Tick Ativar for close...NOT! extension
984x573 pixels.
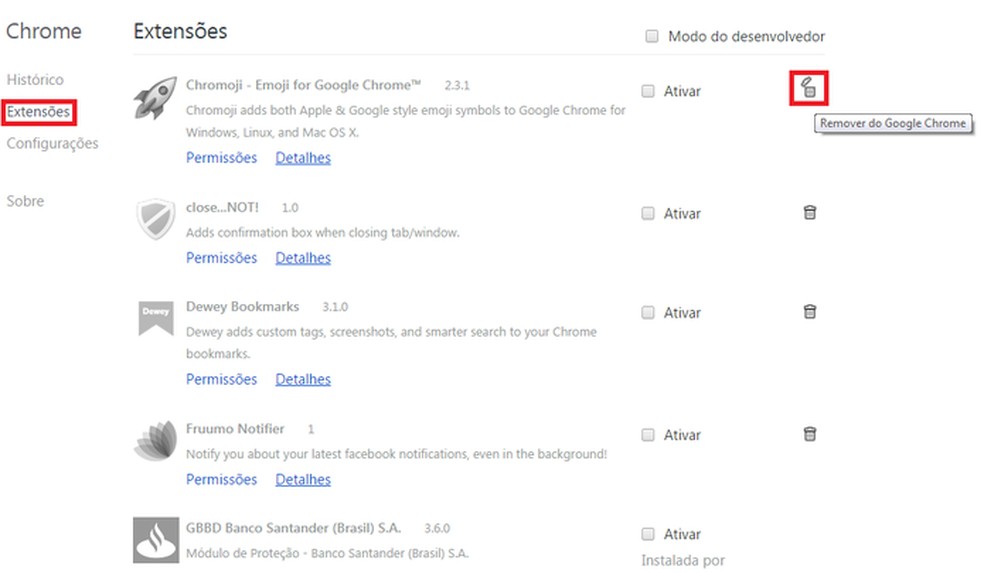point(648,213)
